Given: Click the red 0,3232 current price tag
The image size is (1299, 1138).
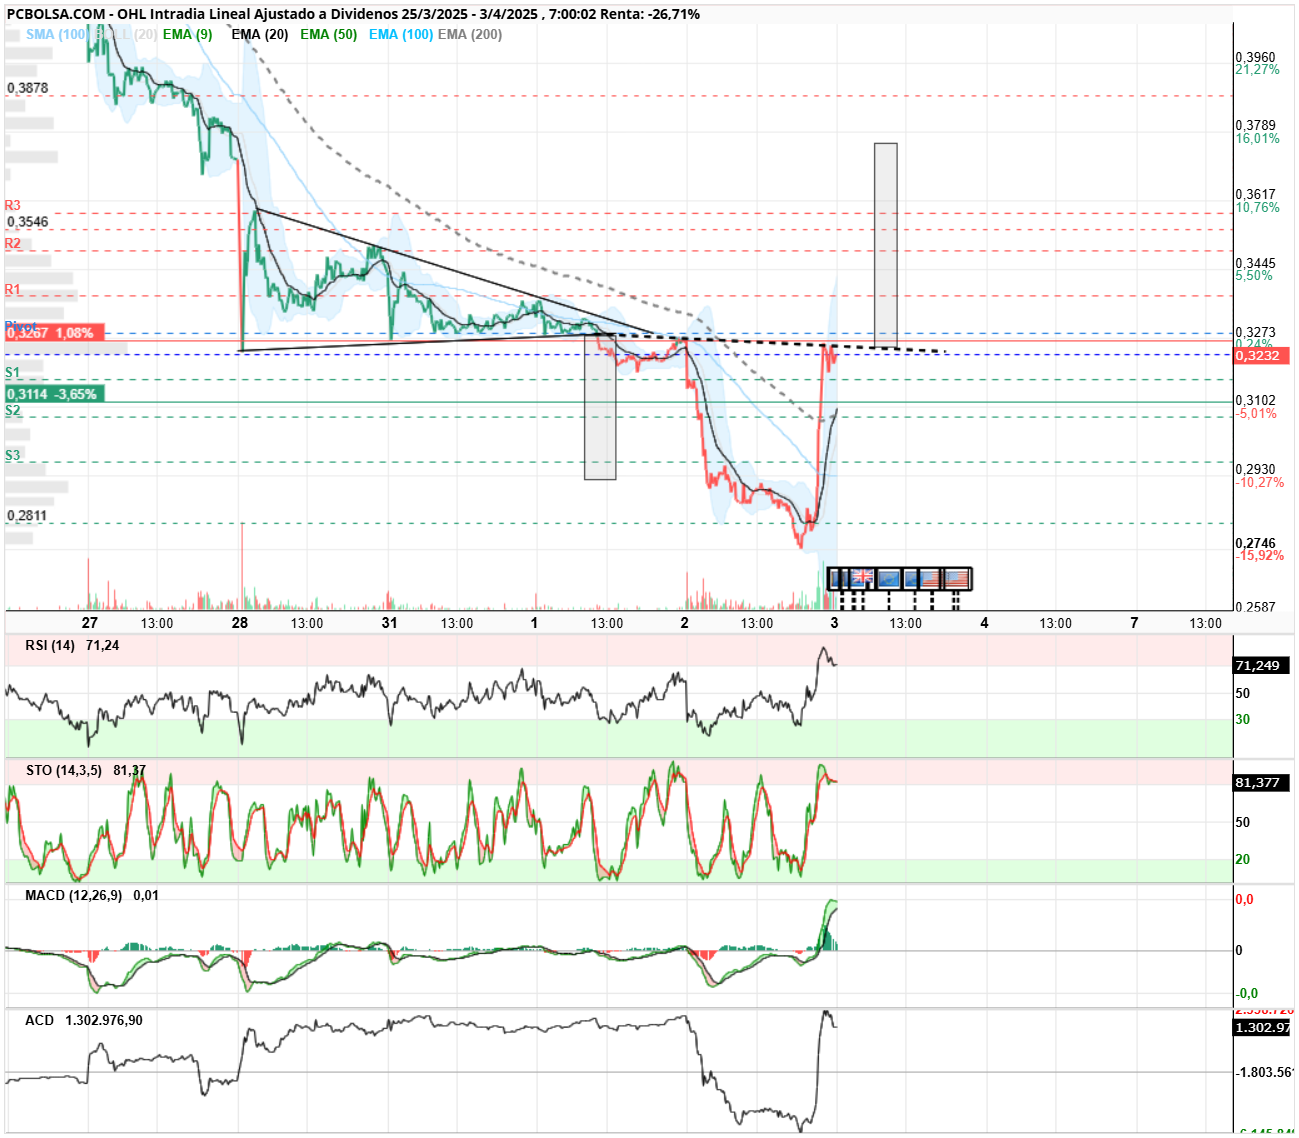Looking at the screenshot, I should [1262, 356].
